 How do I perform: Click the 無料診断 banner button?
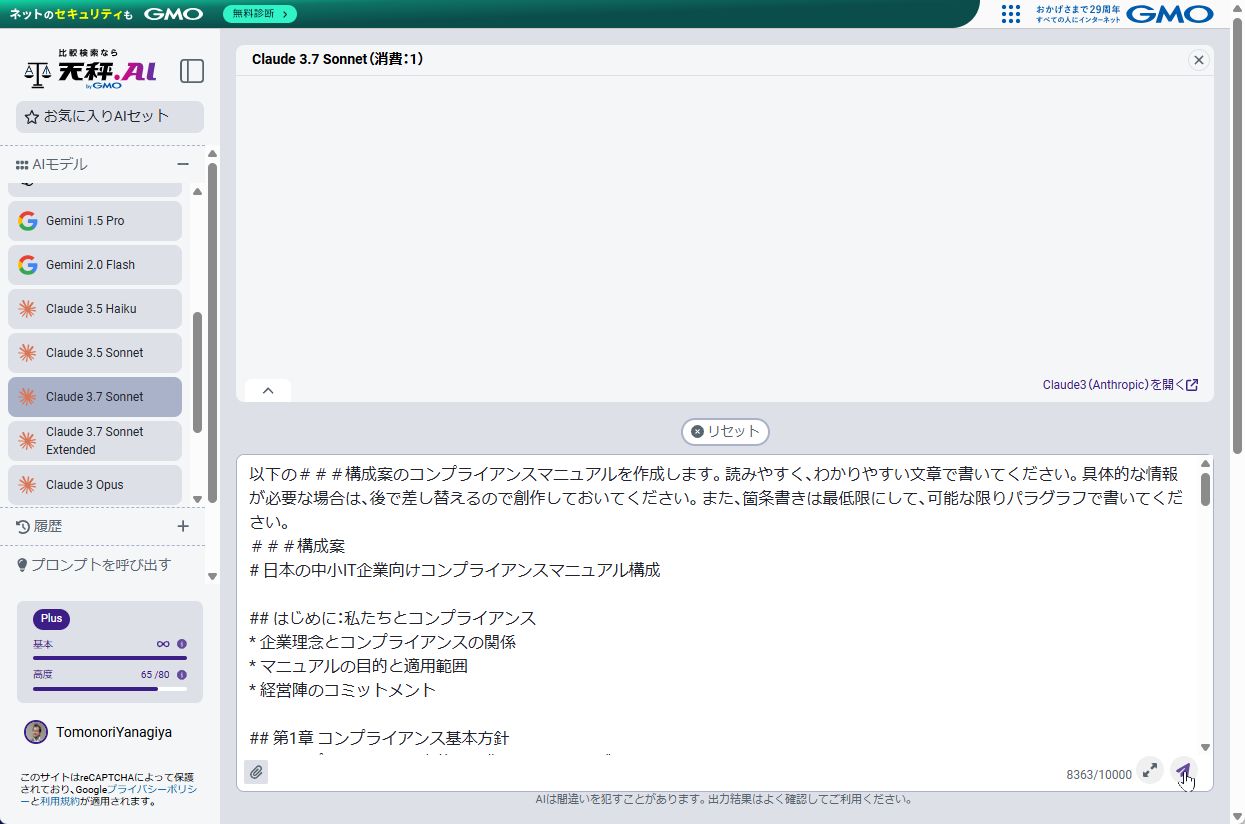[259, 14]
